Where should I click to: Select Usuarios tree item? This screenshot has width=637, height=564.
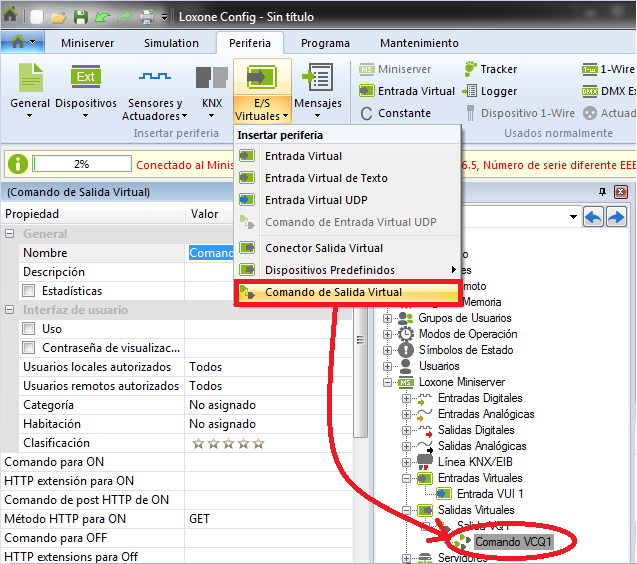coord(439,366)
